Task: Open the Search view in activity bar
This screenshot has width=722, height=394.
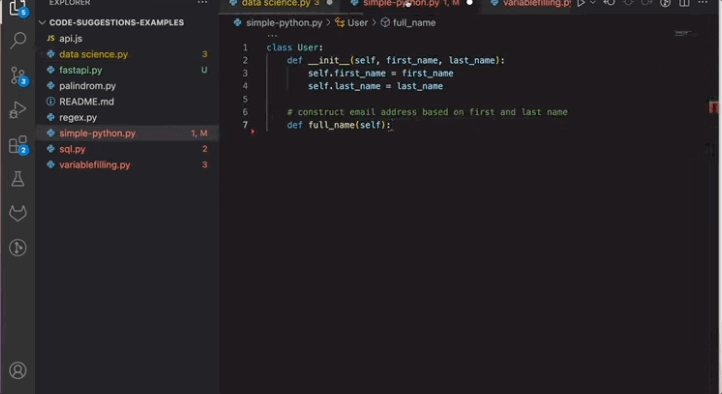Action: pos(17,40)
